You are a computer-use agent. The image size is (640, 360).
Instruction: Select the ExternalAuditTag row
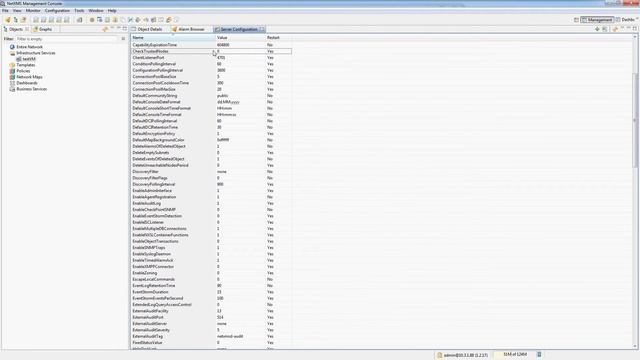click(x=211, y=336)
